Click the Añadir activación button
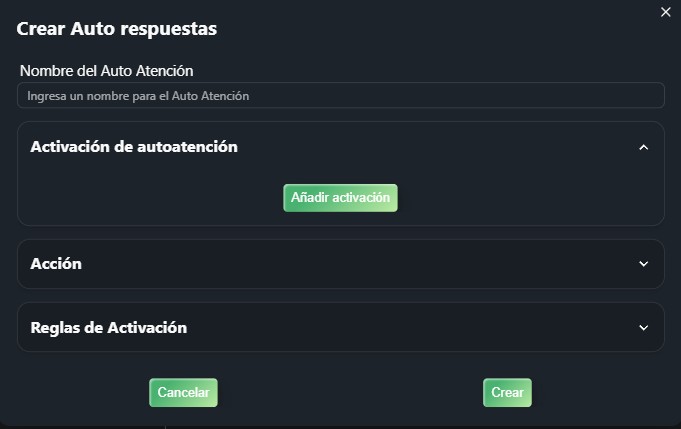This screenshot has height=429, width=681. [340, 198]
